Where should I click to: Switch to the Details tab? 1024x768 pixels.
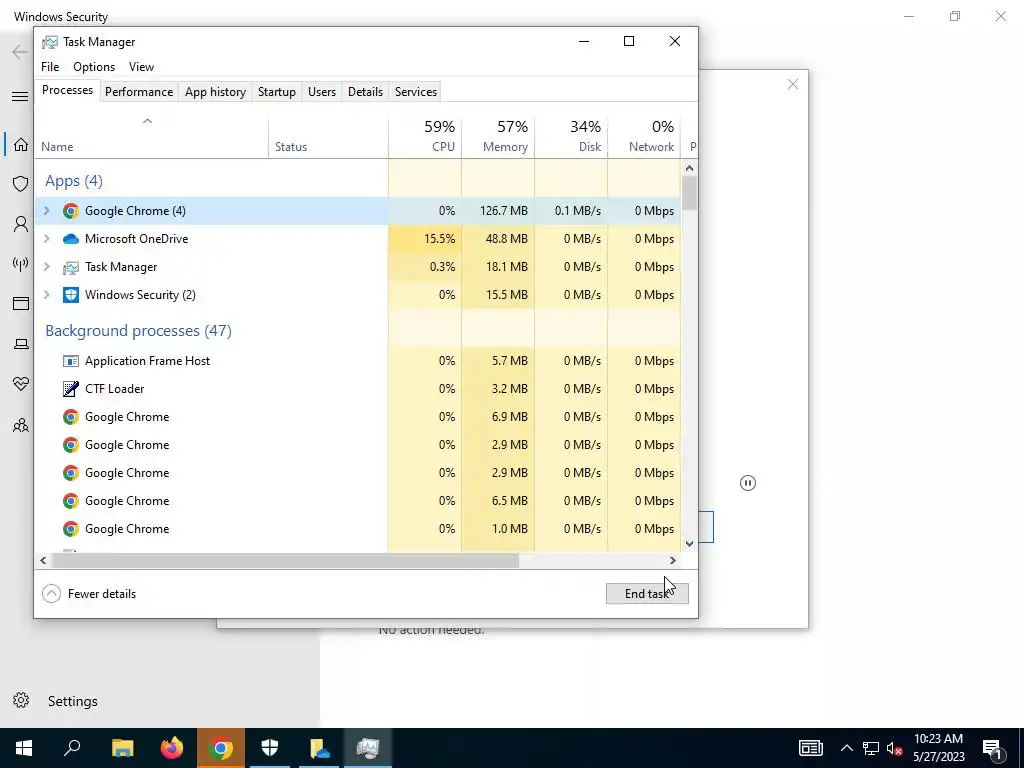(x=365, y=92)
